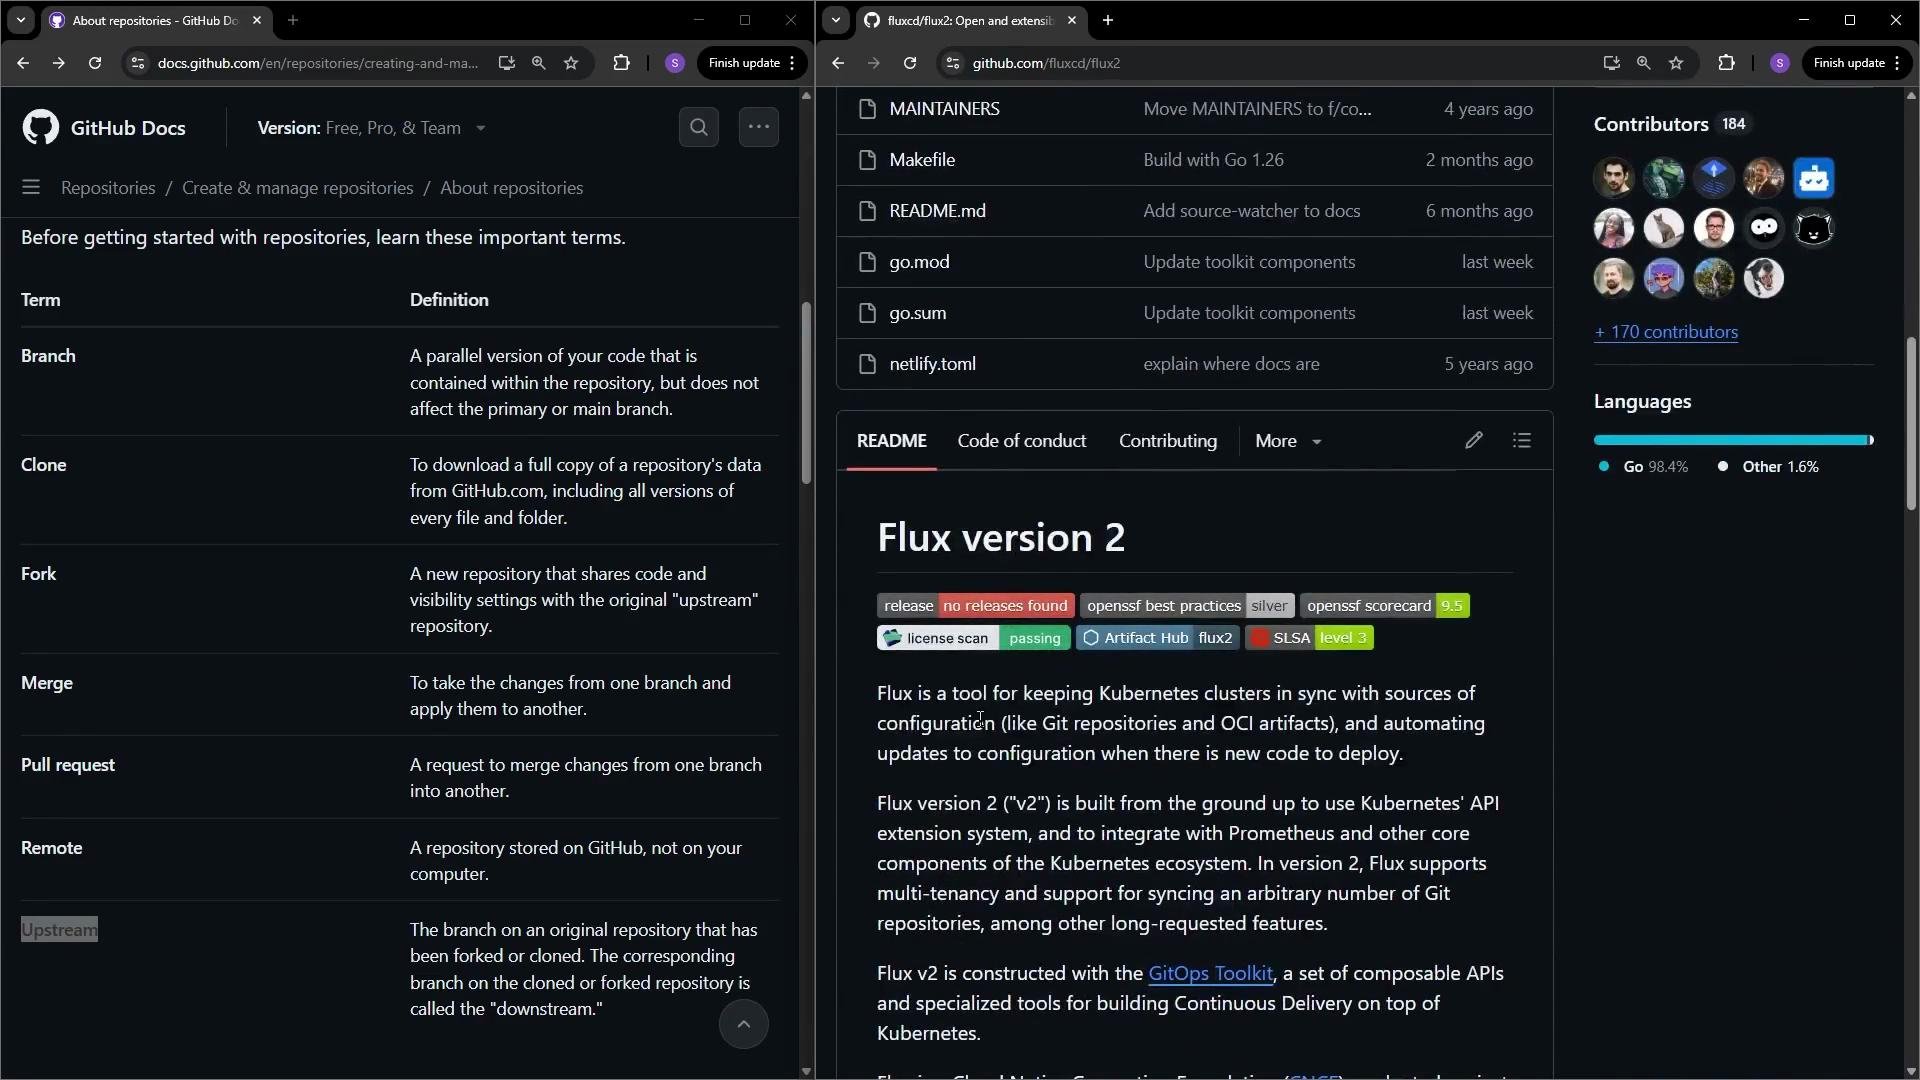Open new tab in the flux2 window
Viewport: 1920px width, 1080px height.
(x=1108, y=20)
